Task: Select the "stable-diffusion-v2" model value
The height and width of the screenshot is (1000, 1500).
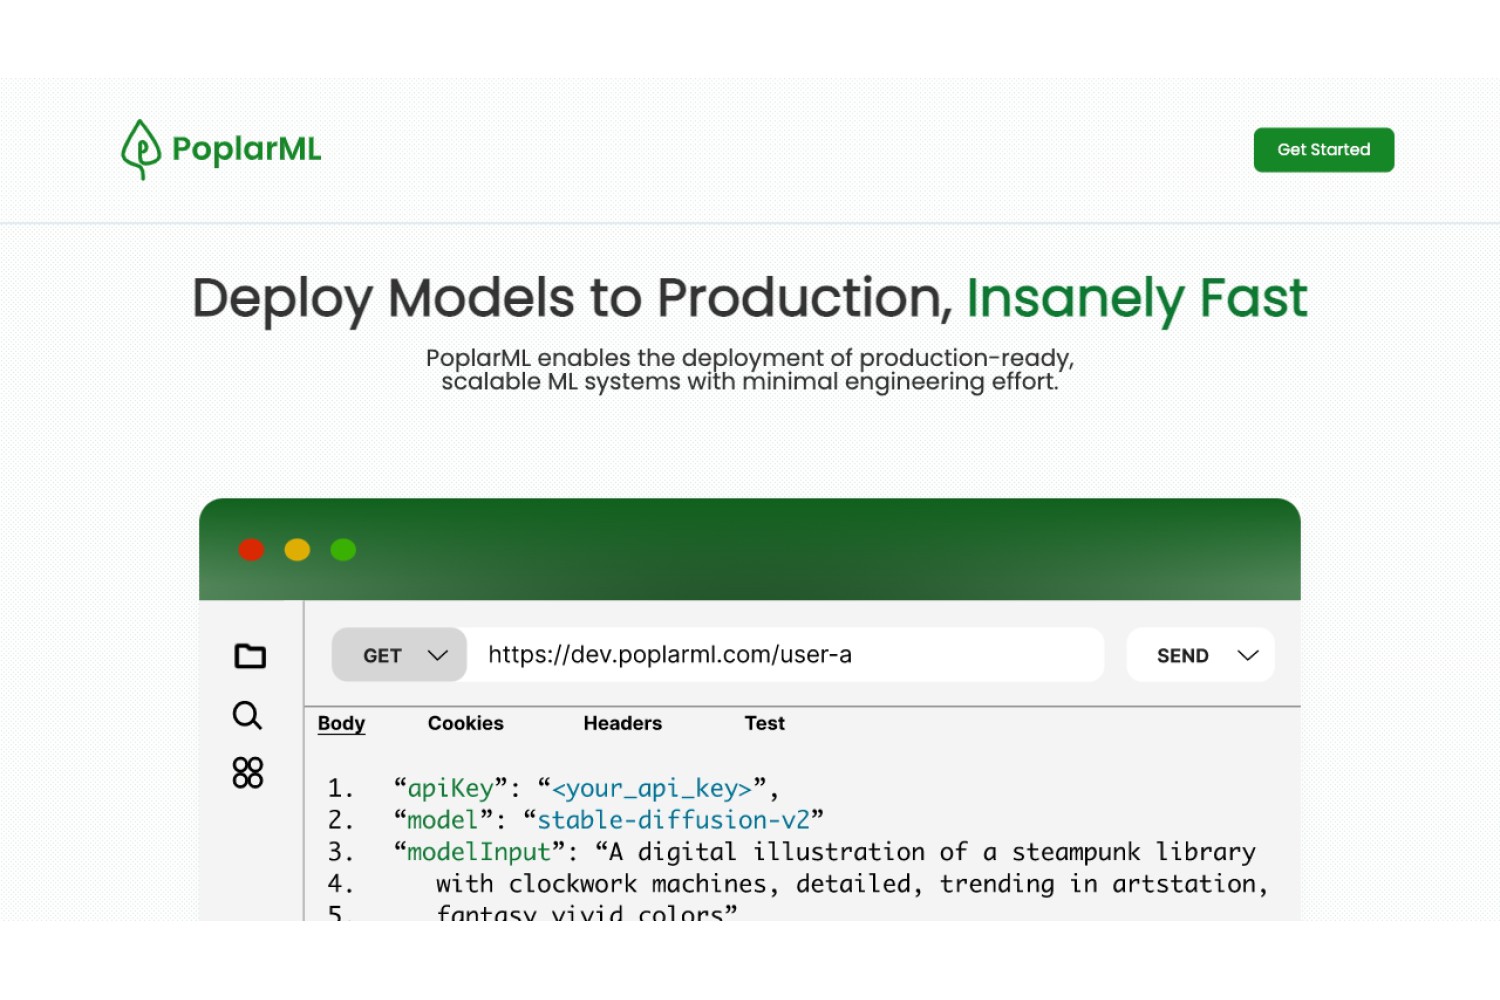Action: click(x=673, y=820)
